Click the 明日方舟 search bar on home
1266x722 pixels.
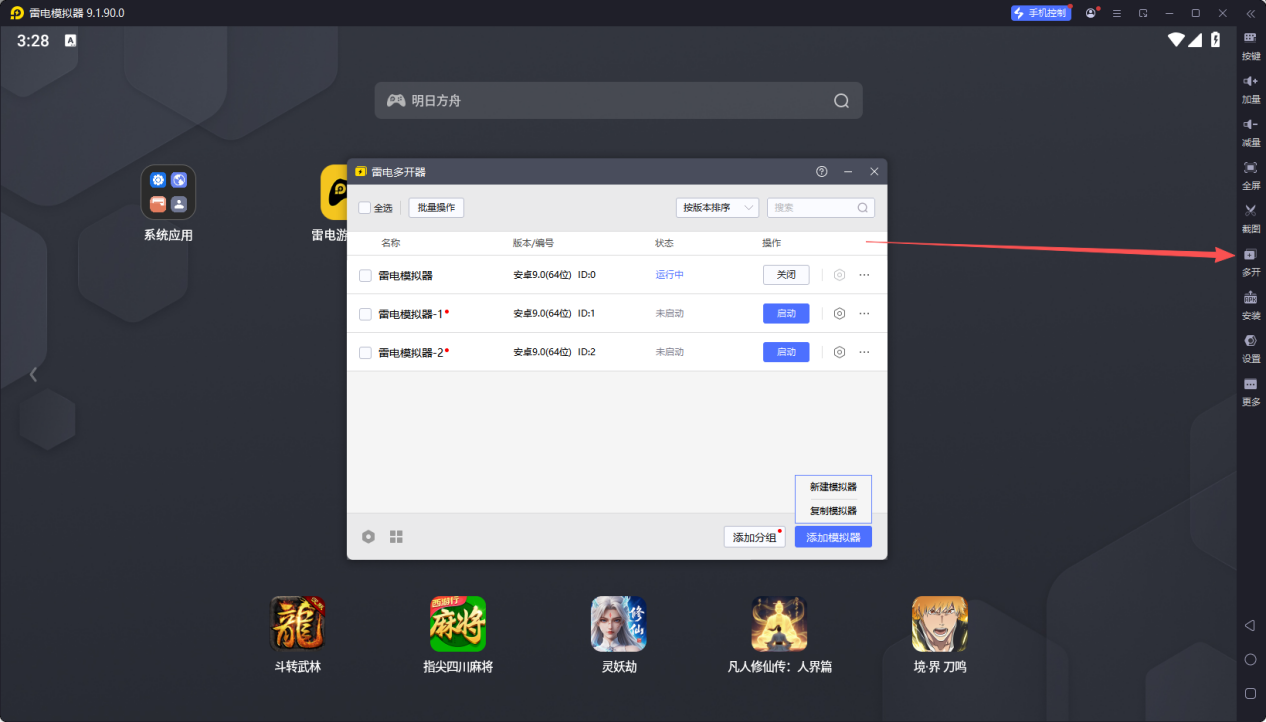(x=618, y=101)
